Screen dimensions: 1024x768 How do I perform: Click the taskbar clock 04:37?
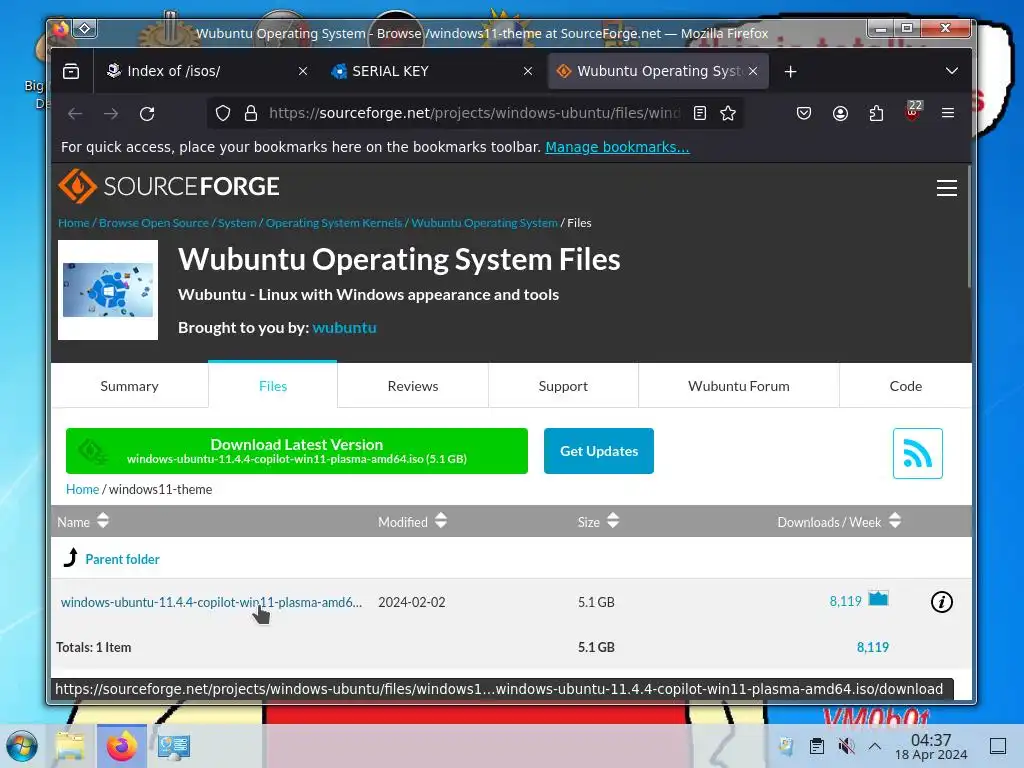(x=931, y=746)
